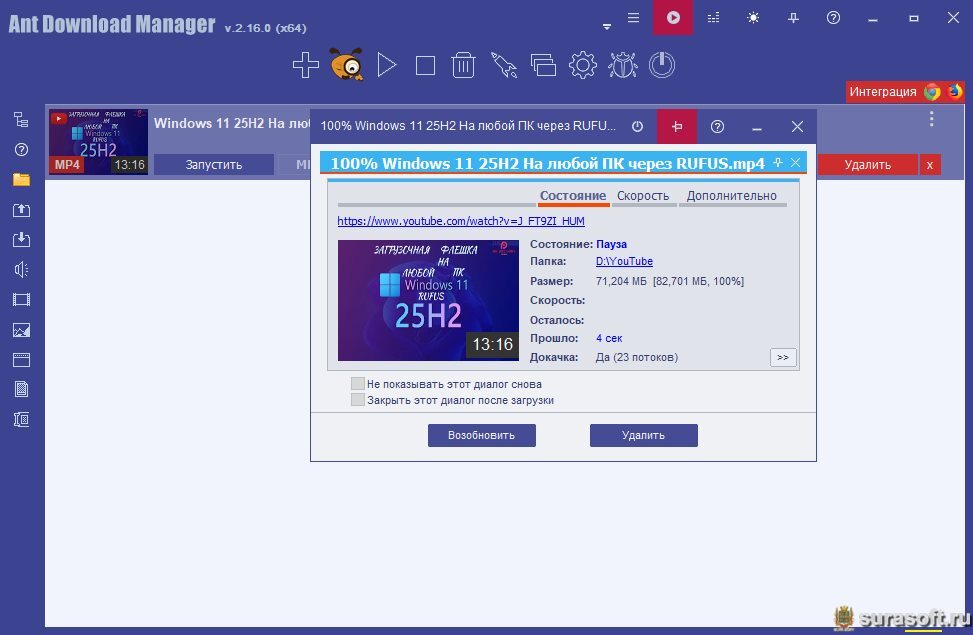
Task: Click the speaker icon in the sidebar
Action: pos(21,270)
